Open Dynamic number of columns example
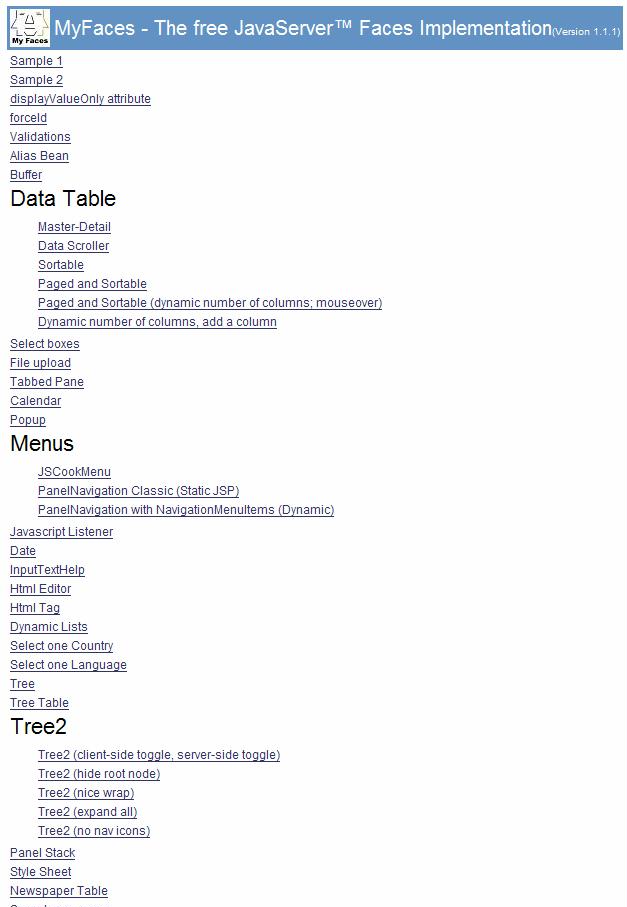627x907 pixels. [157, 322]
